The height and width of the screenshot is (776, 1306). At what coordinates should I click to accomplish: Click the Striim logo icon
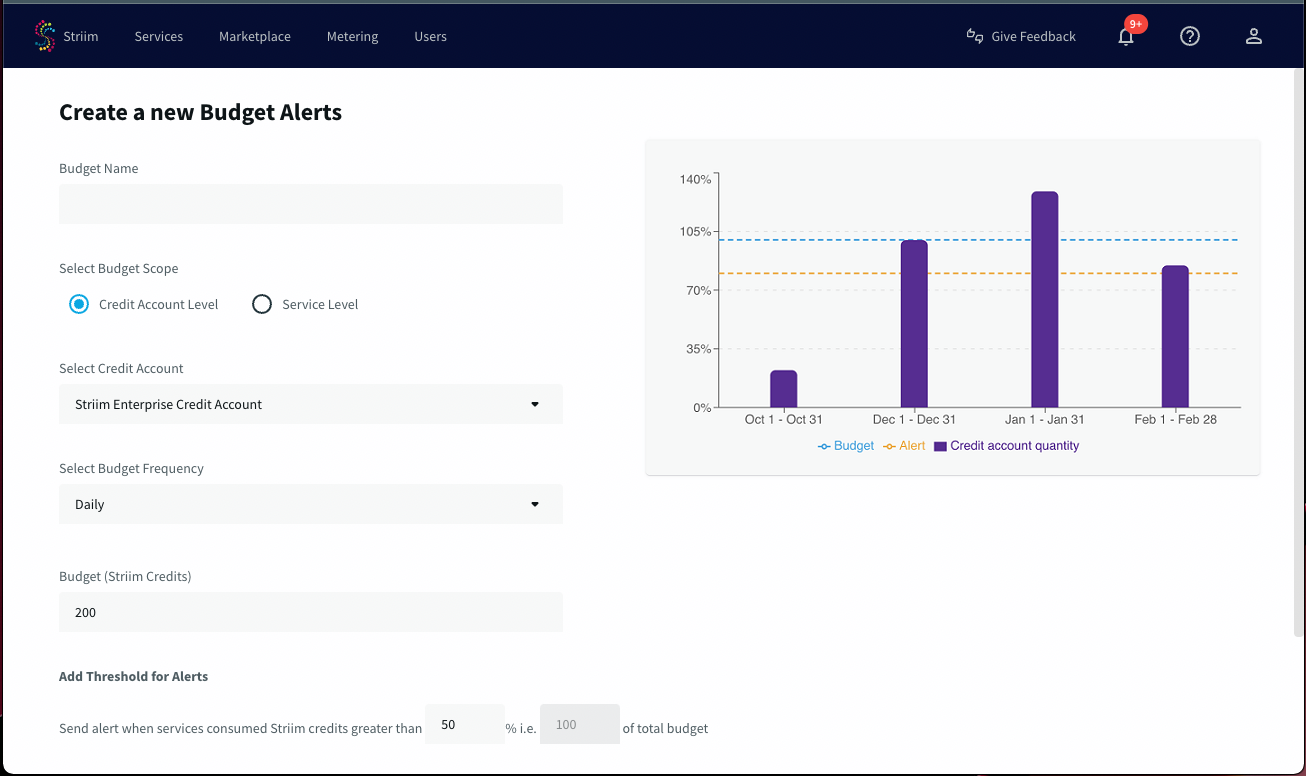[44, 36]
